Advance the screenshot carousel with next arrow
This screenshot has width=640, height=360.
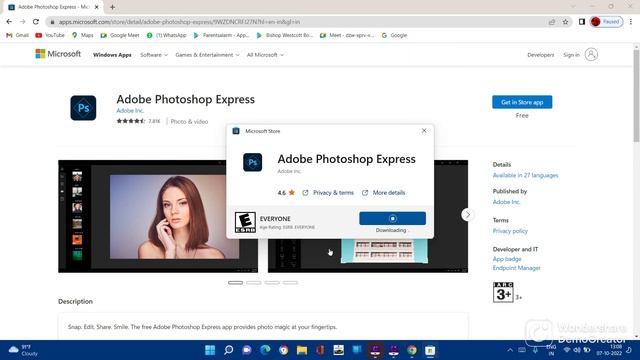click(468, 215)
